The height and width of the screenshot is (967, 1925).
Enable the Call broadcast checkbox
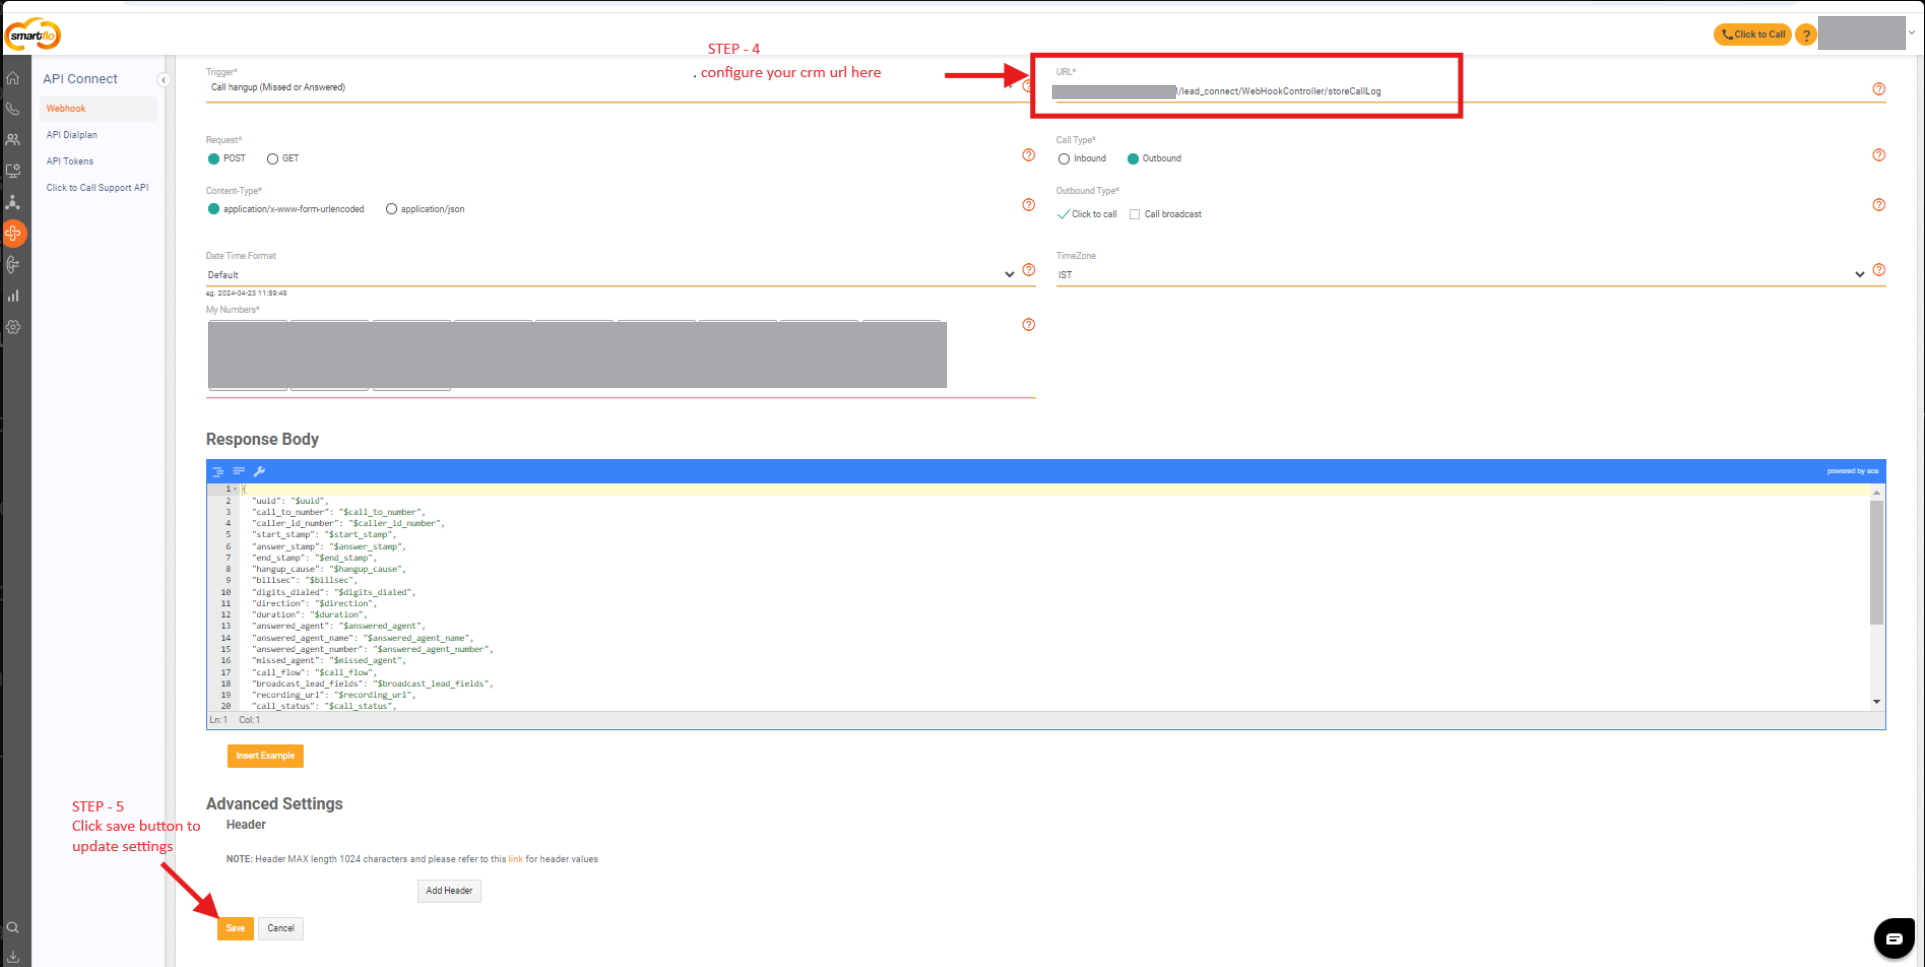click(x=1135, y=214)
